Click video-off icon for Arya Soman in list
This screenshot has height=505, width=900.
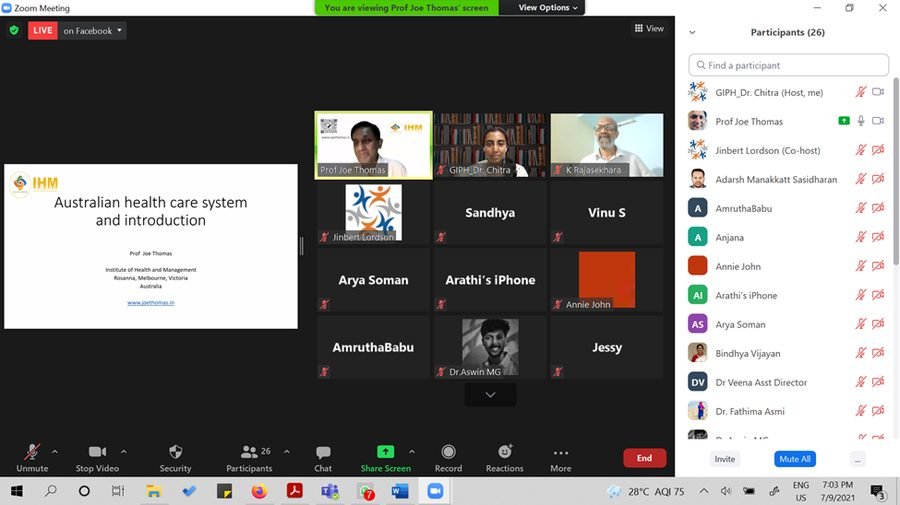pos(878,324)
